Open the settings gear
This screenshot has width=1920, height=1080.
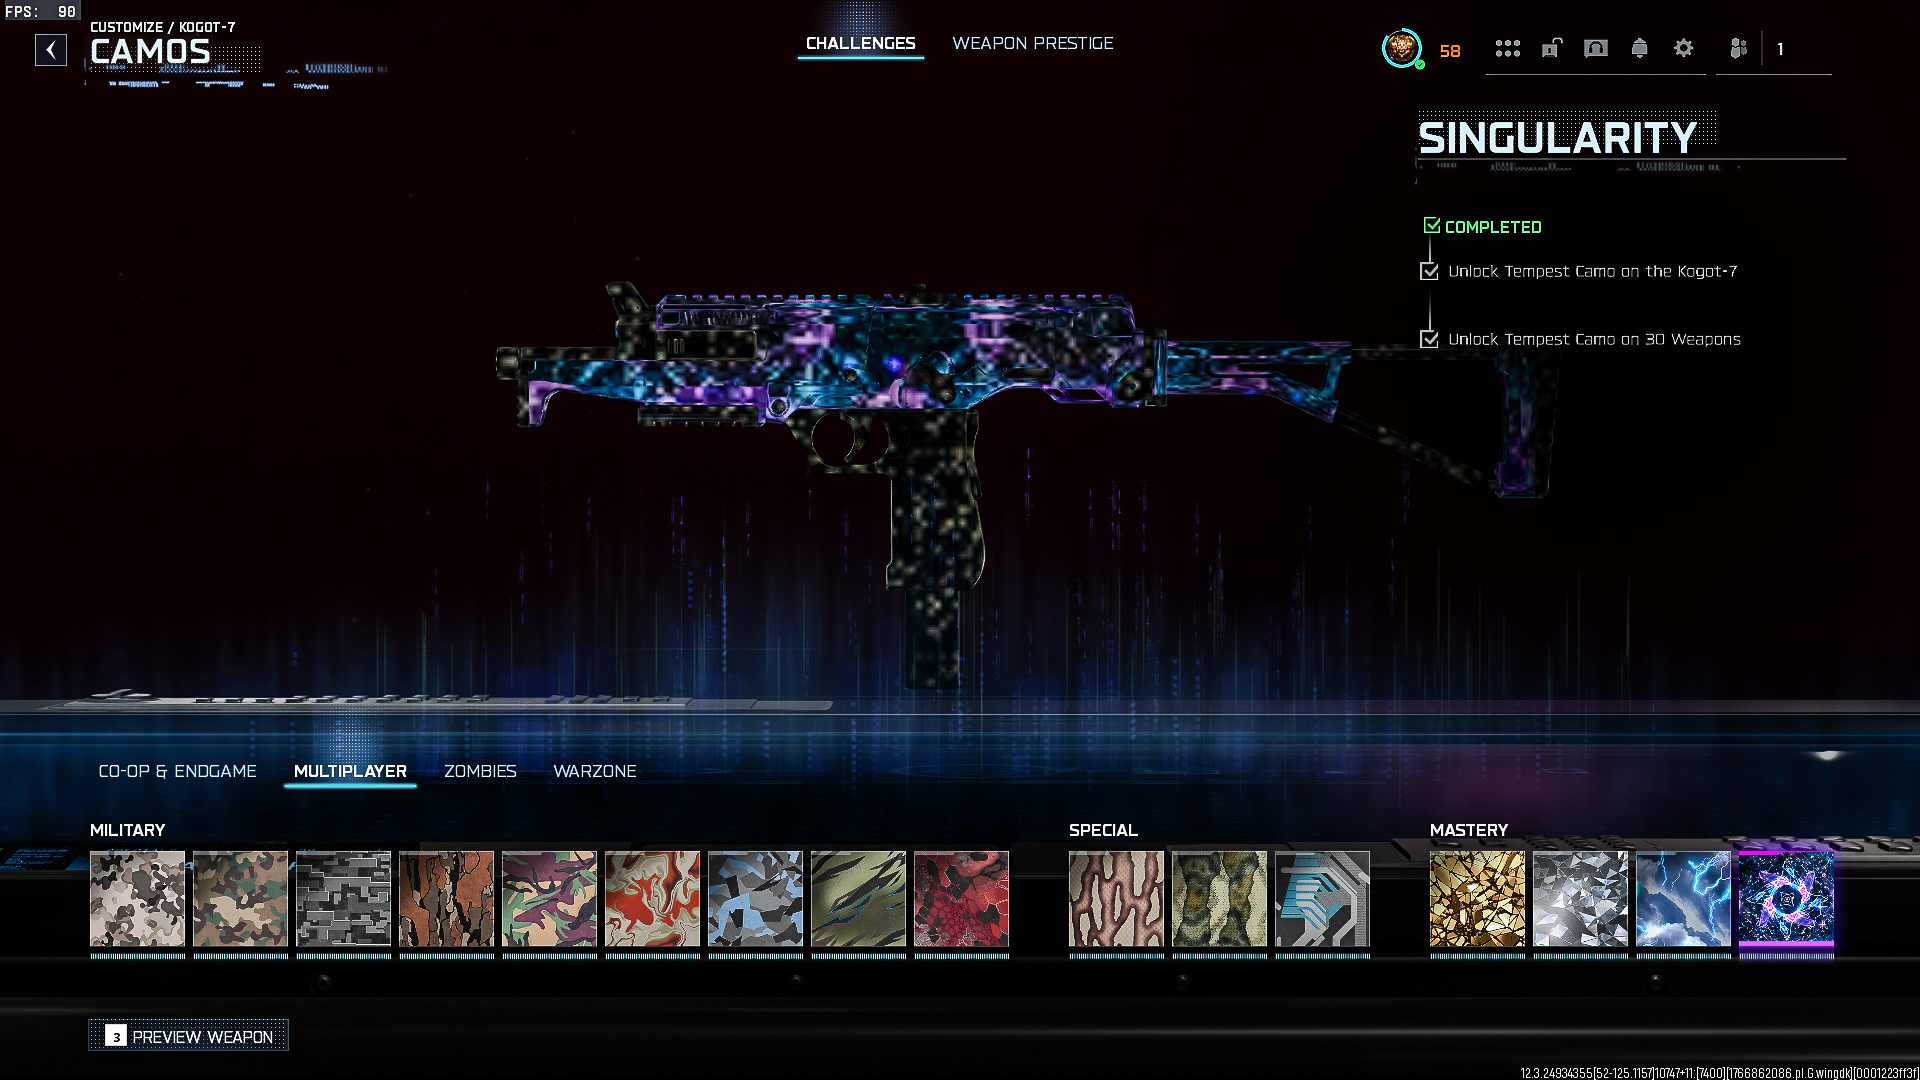click(1684, 48)
